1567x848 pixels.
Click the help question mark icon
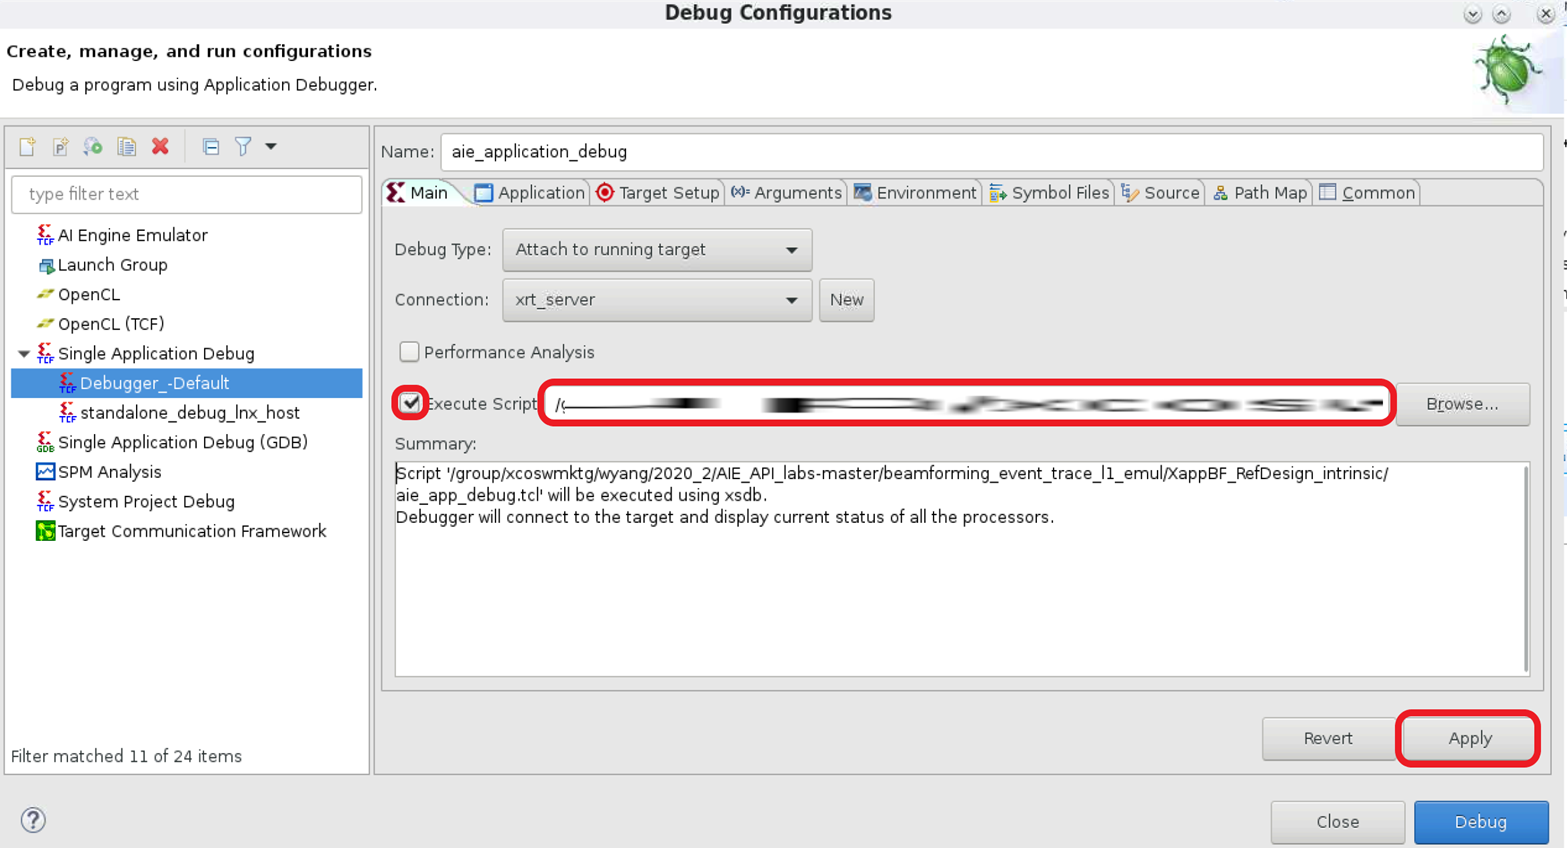coord(33,820)
